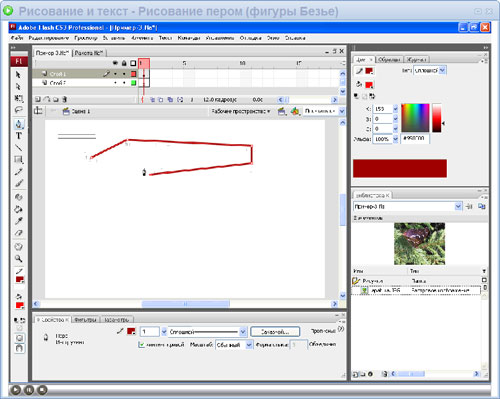Select the Pencil tool
This screenshot has height=399, width=500.
[19, 172]
